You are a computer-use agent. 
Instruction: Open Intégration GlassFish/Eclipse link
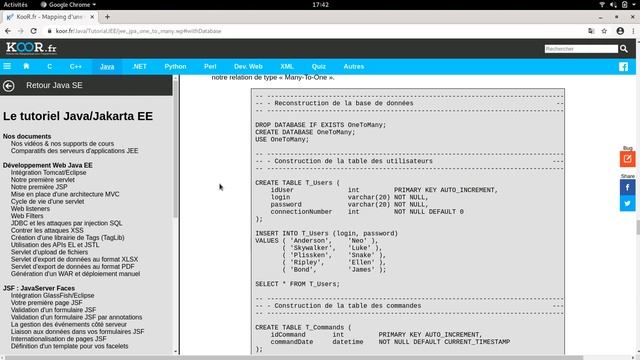point(53,296)
